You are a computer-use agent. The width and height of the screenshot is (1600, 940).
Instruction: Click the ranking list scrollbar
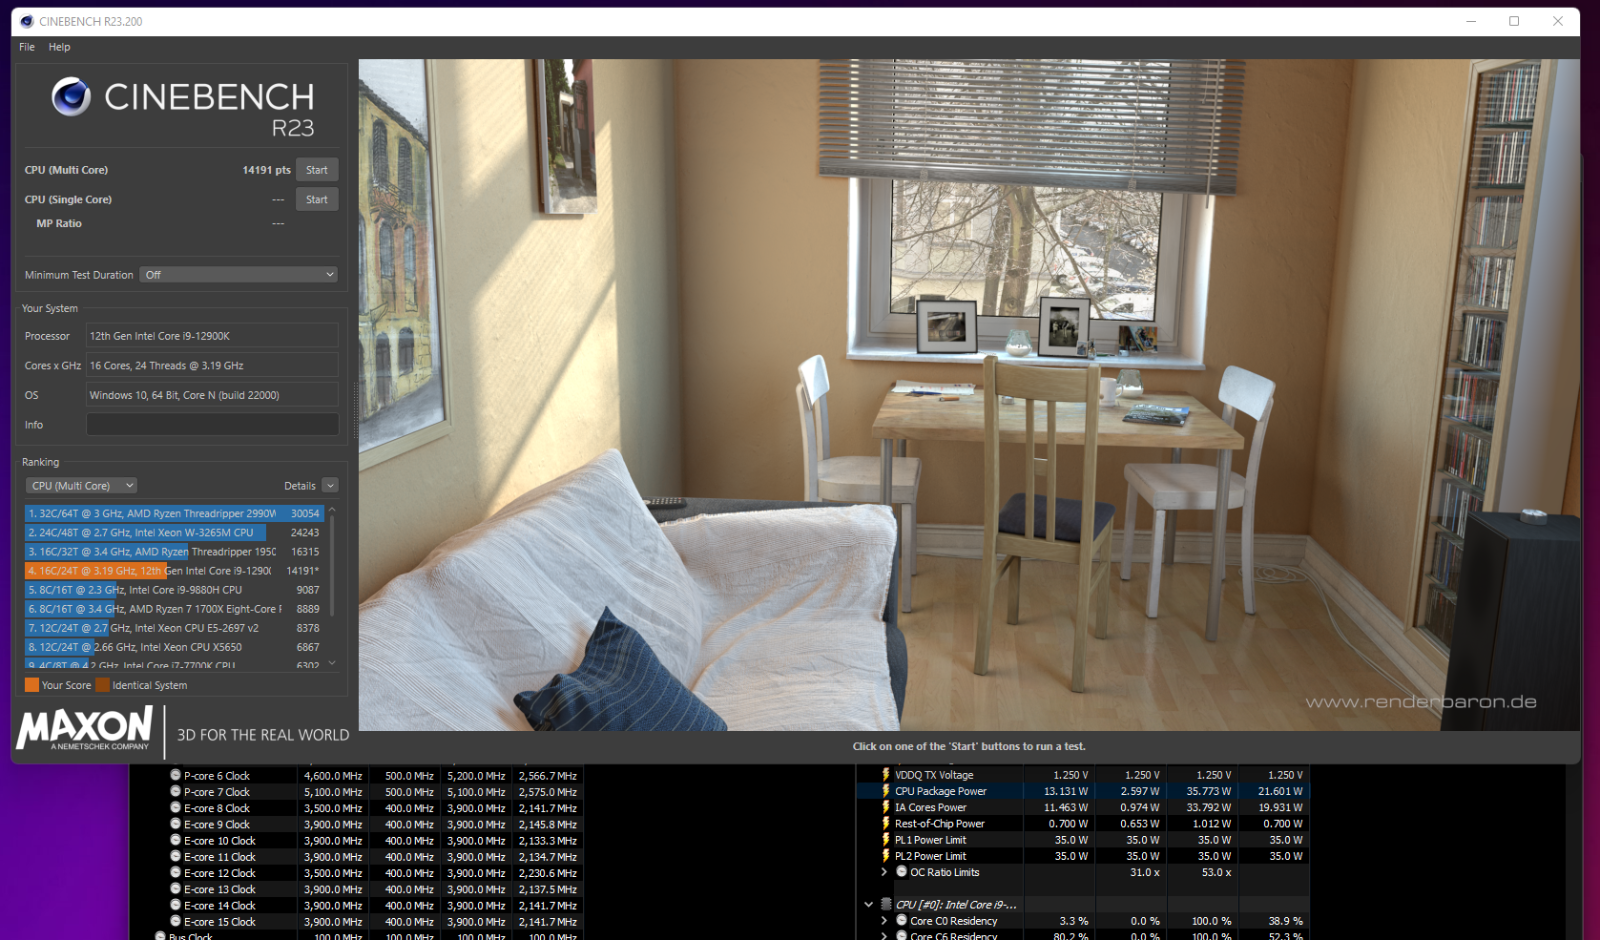(332, 565)
